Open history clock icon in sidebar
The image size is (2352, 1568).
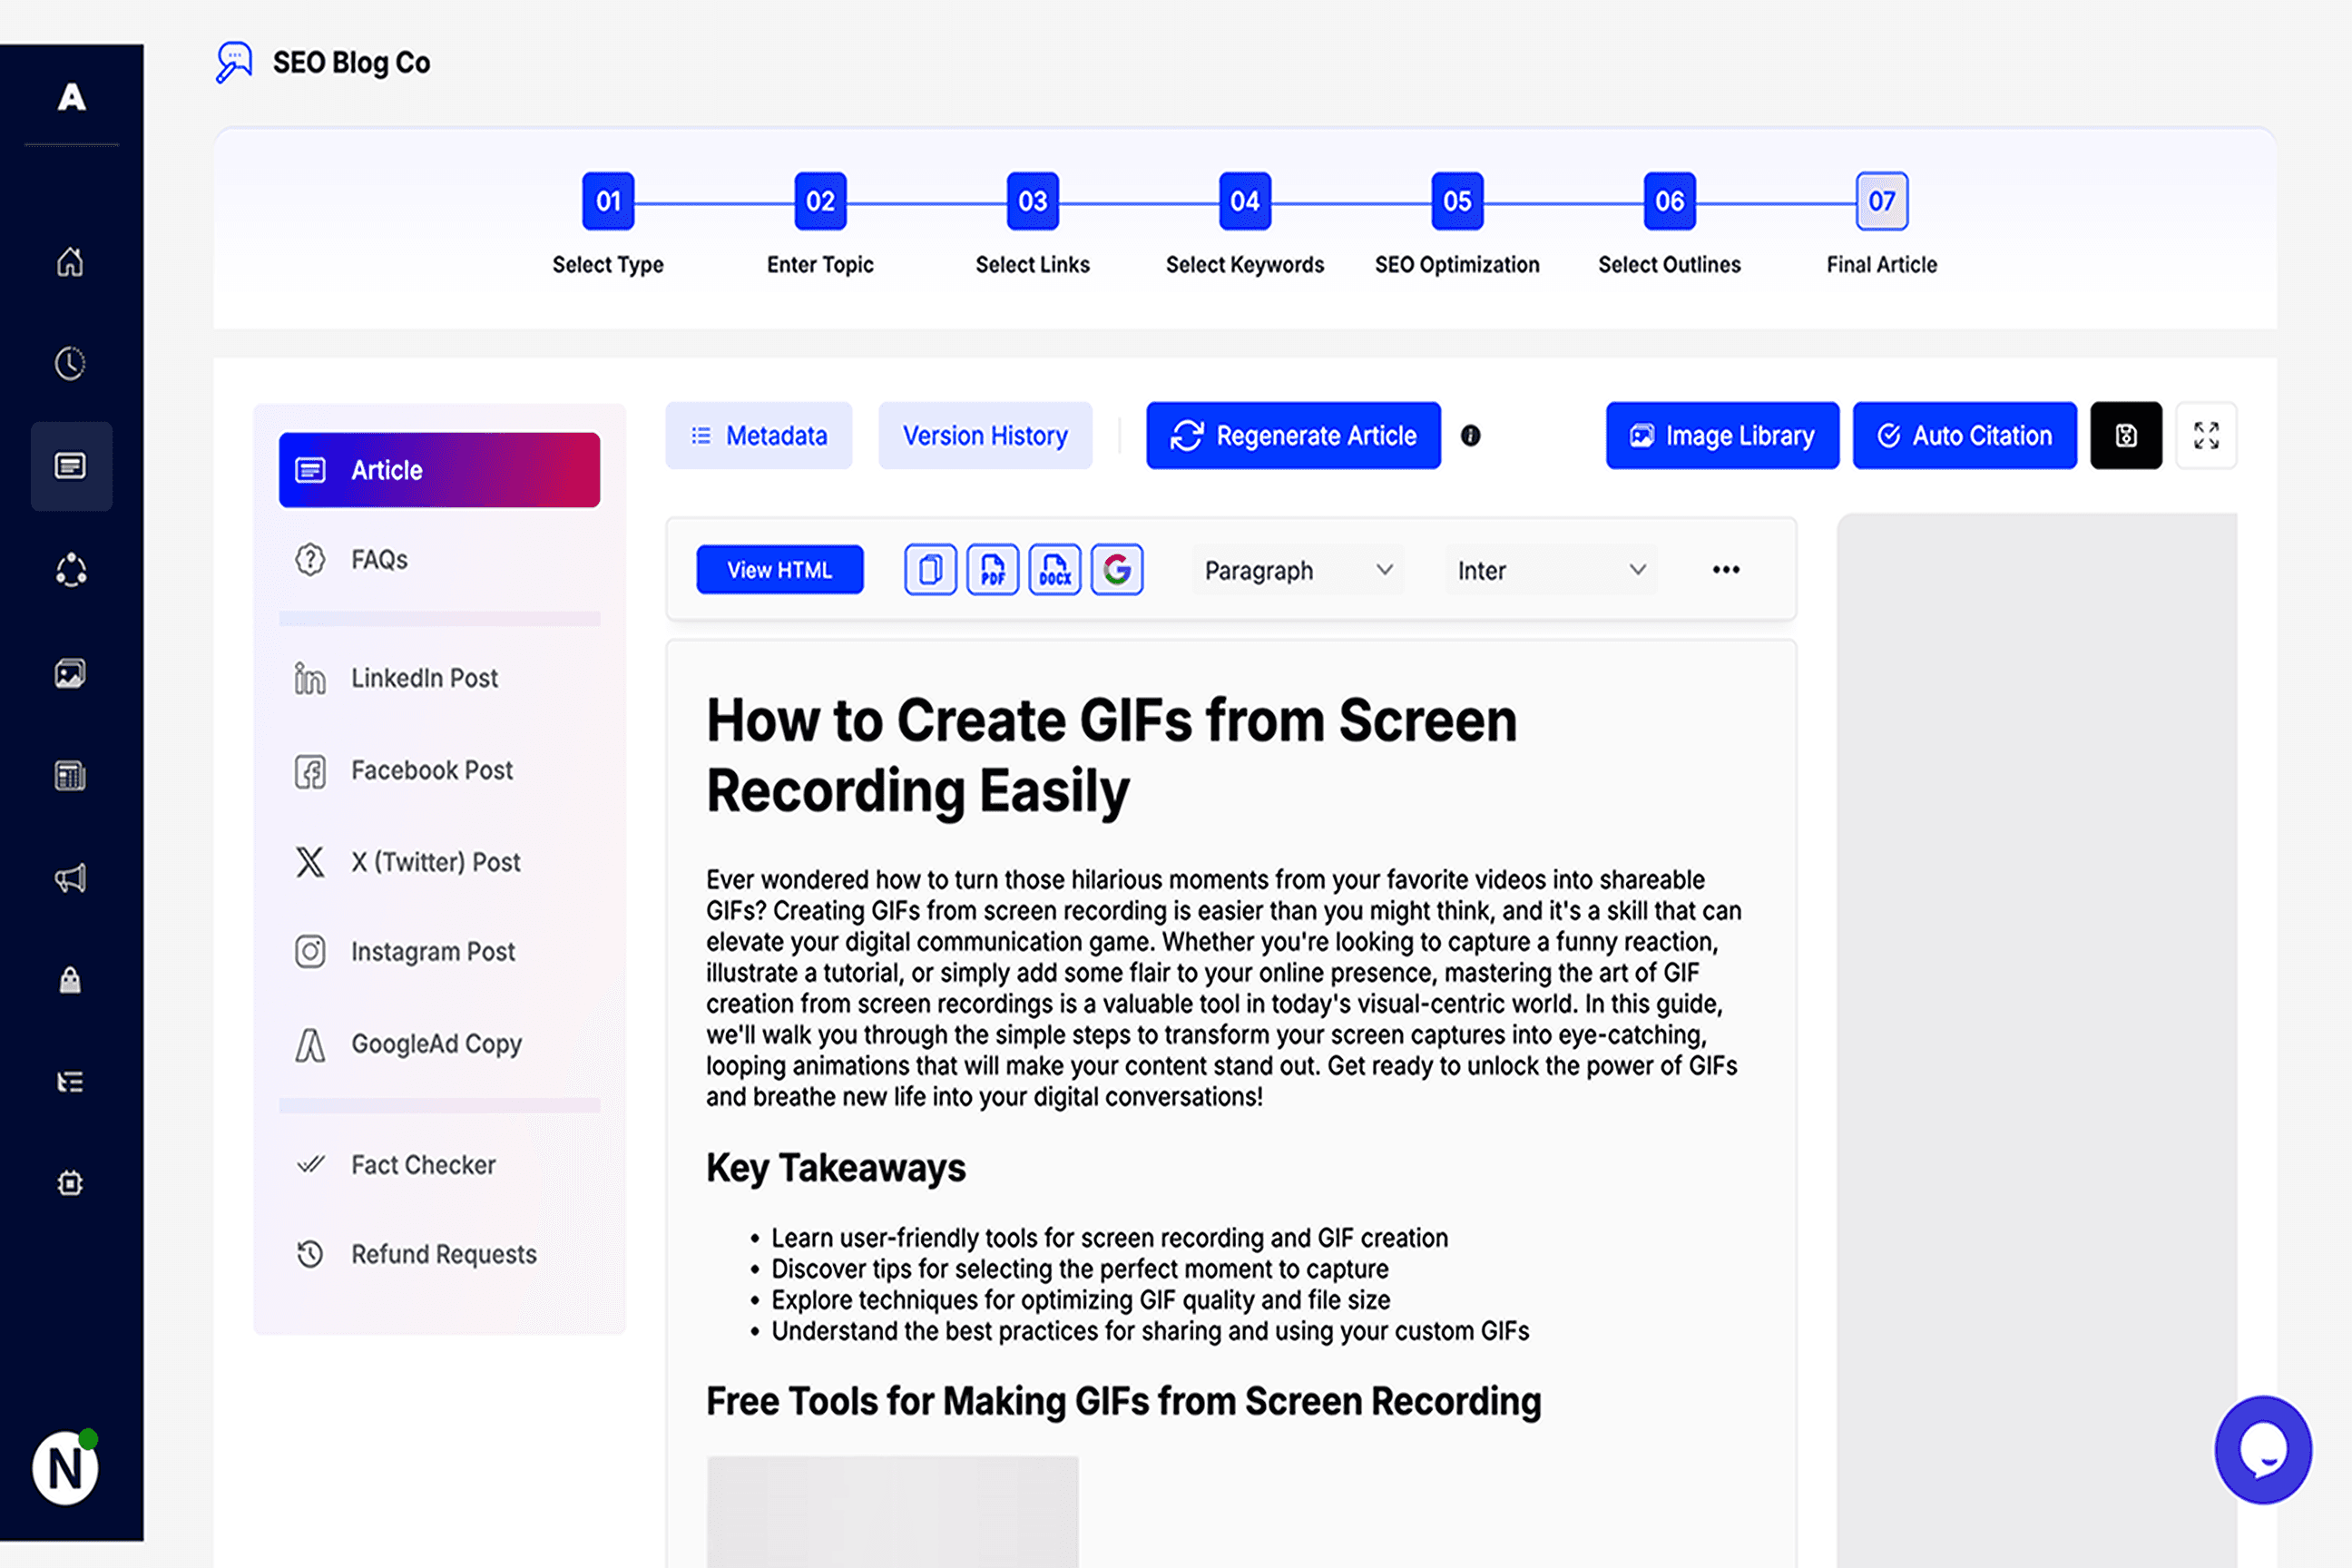pyautogui.click(x=70, y=363)
